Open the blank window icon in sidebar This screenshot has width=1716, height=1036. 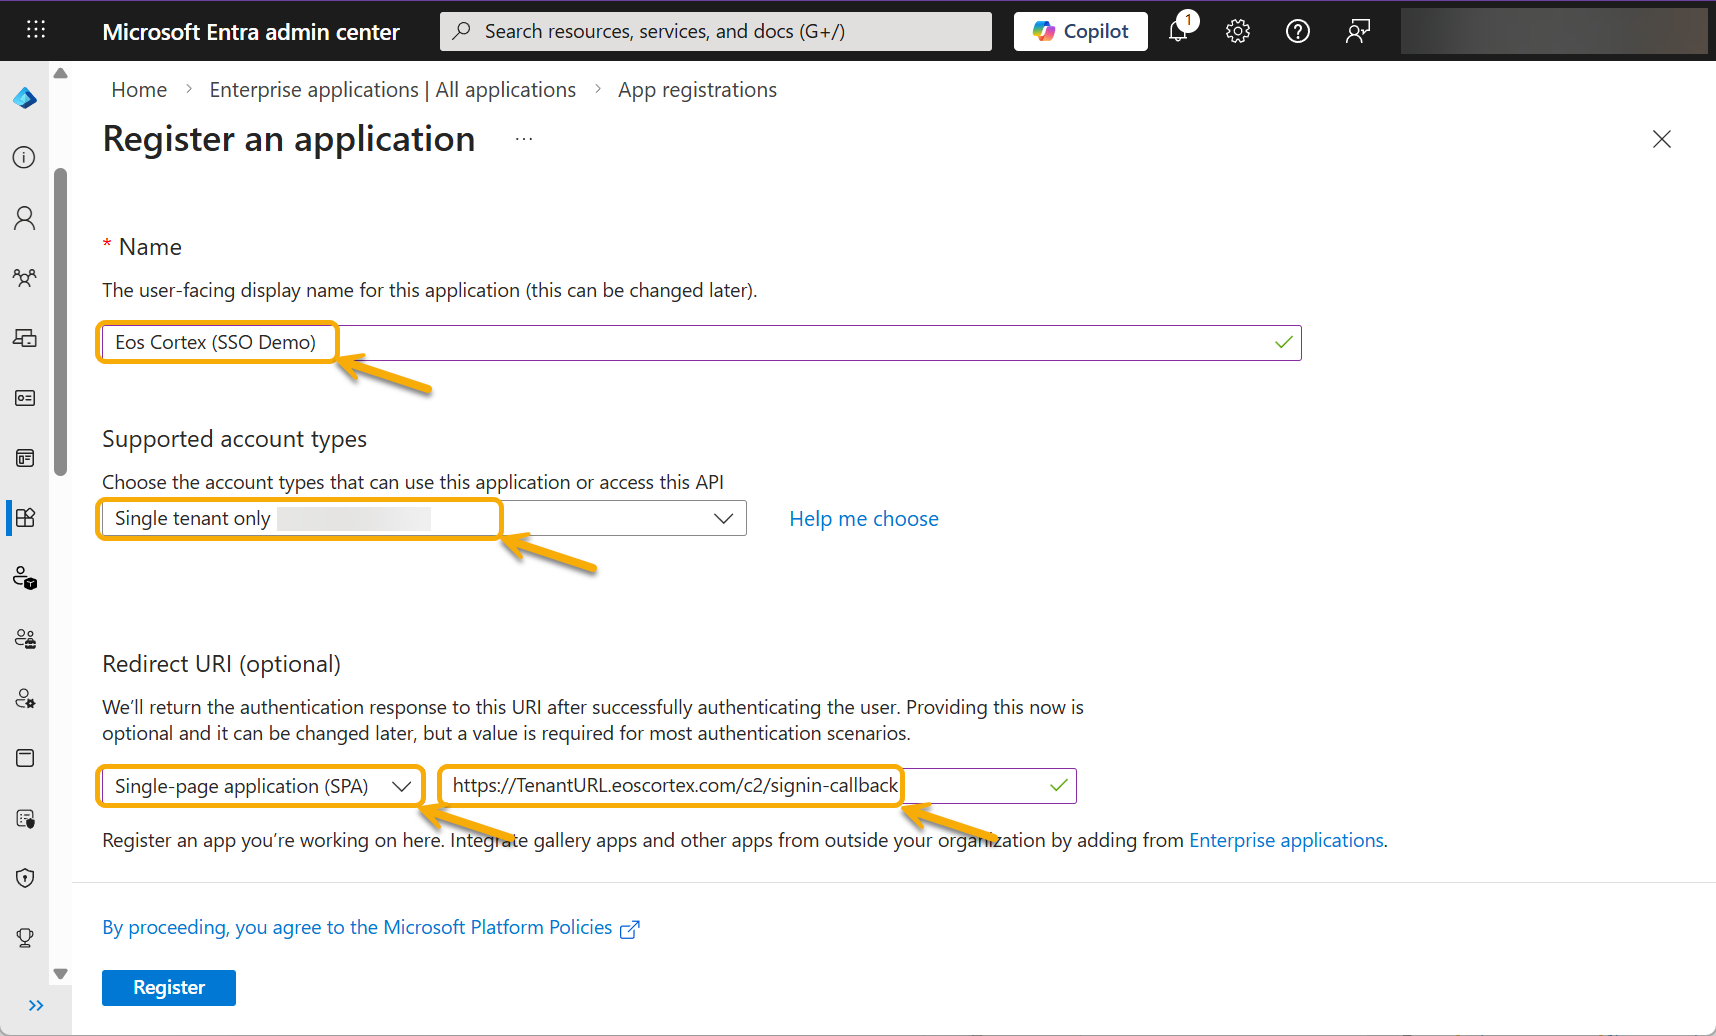[25, 758]
